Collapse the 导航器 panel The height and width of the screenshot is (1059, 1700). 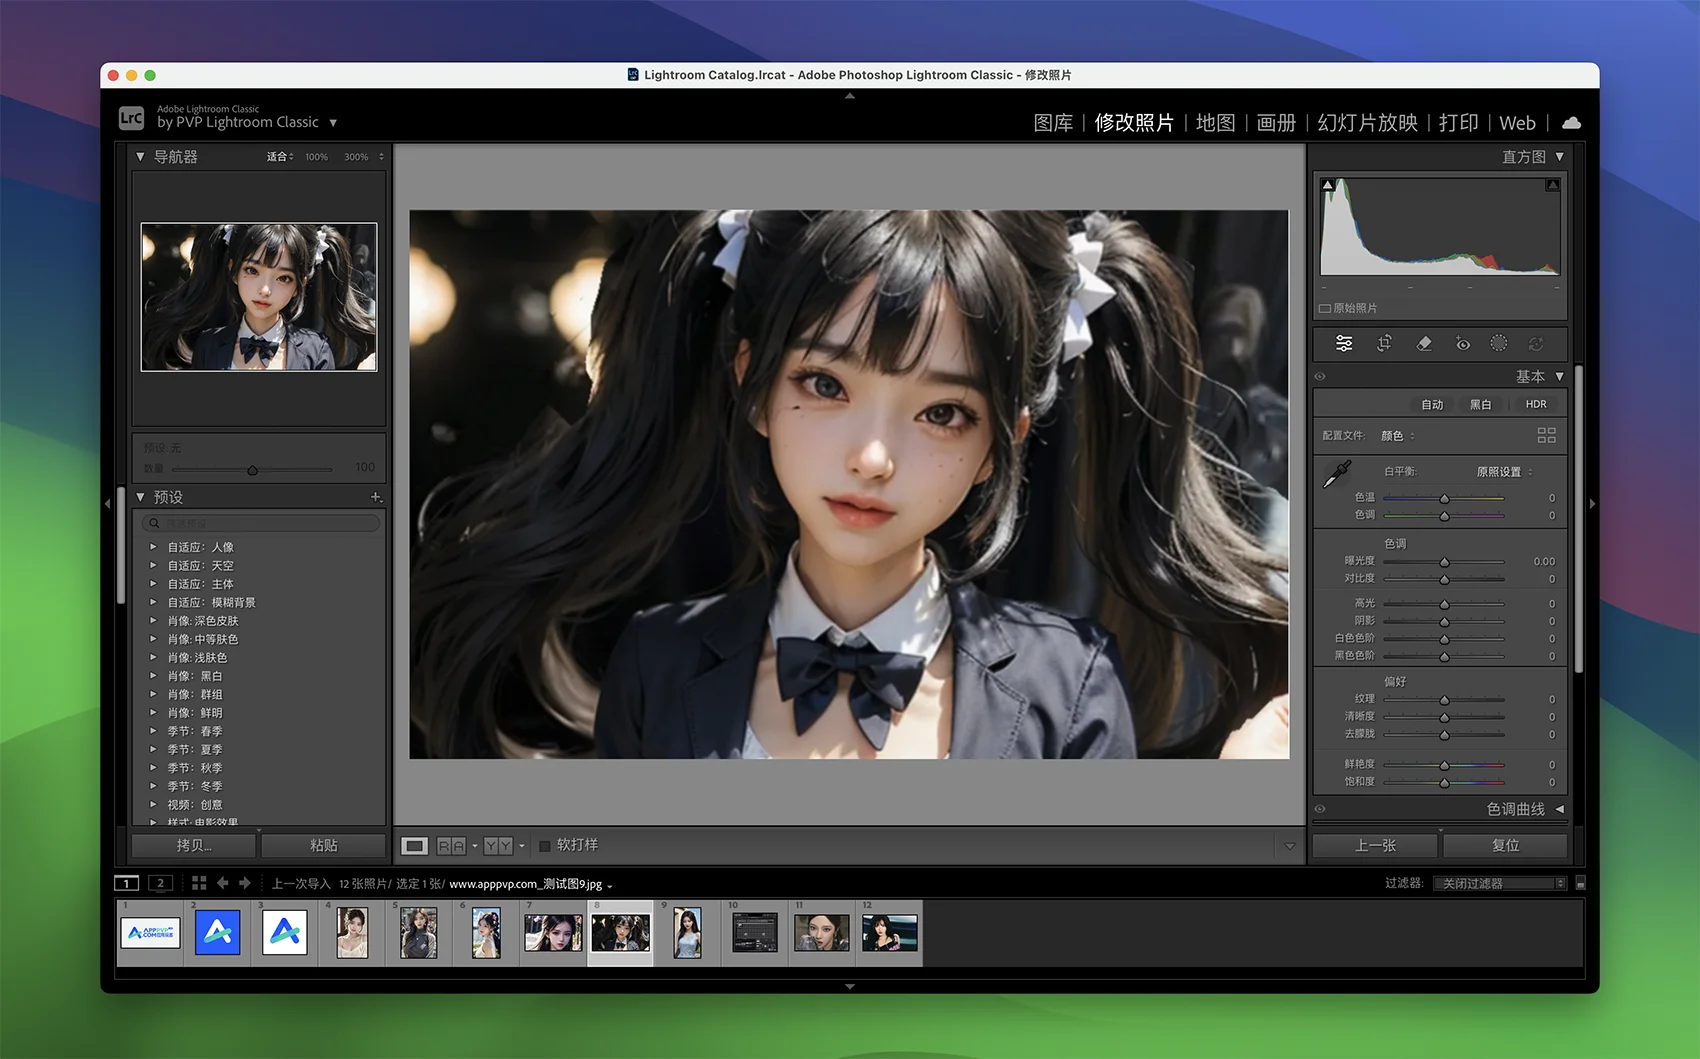tap(140, 157)
